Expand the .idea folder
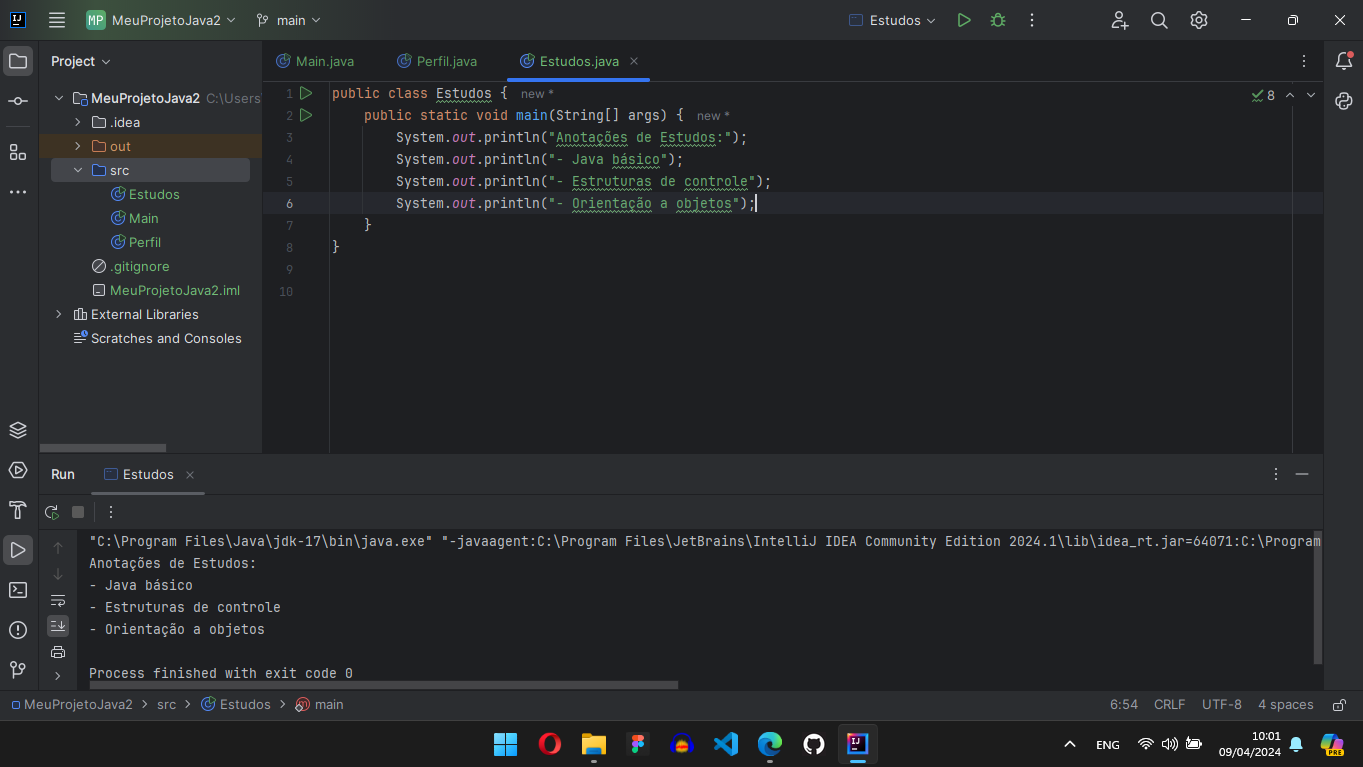1363x767 pixels. click(78, 122)
